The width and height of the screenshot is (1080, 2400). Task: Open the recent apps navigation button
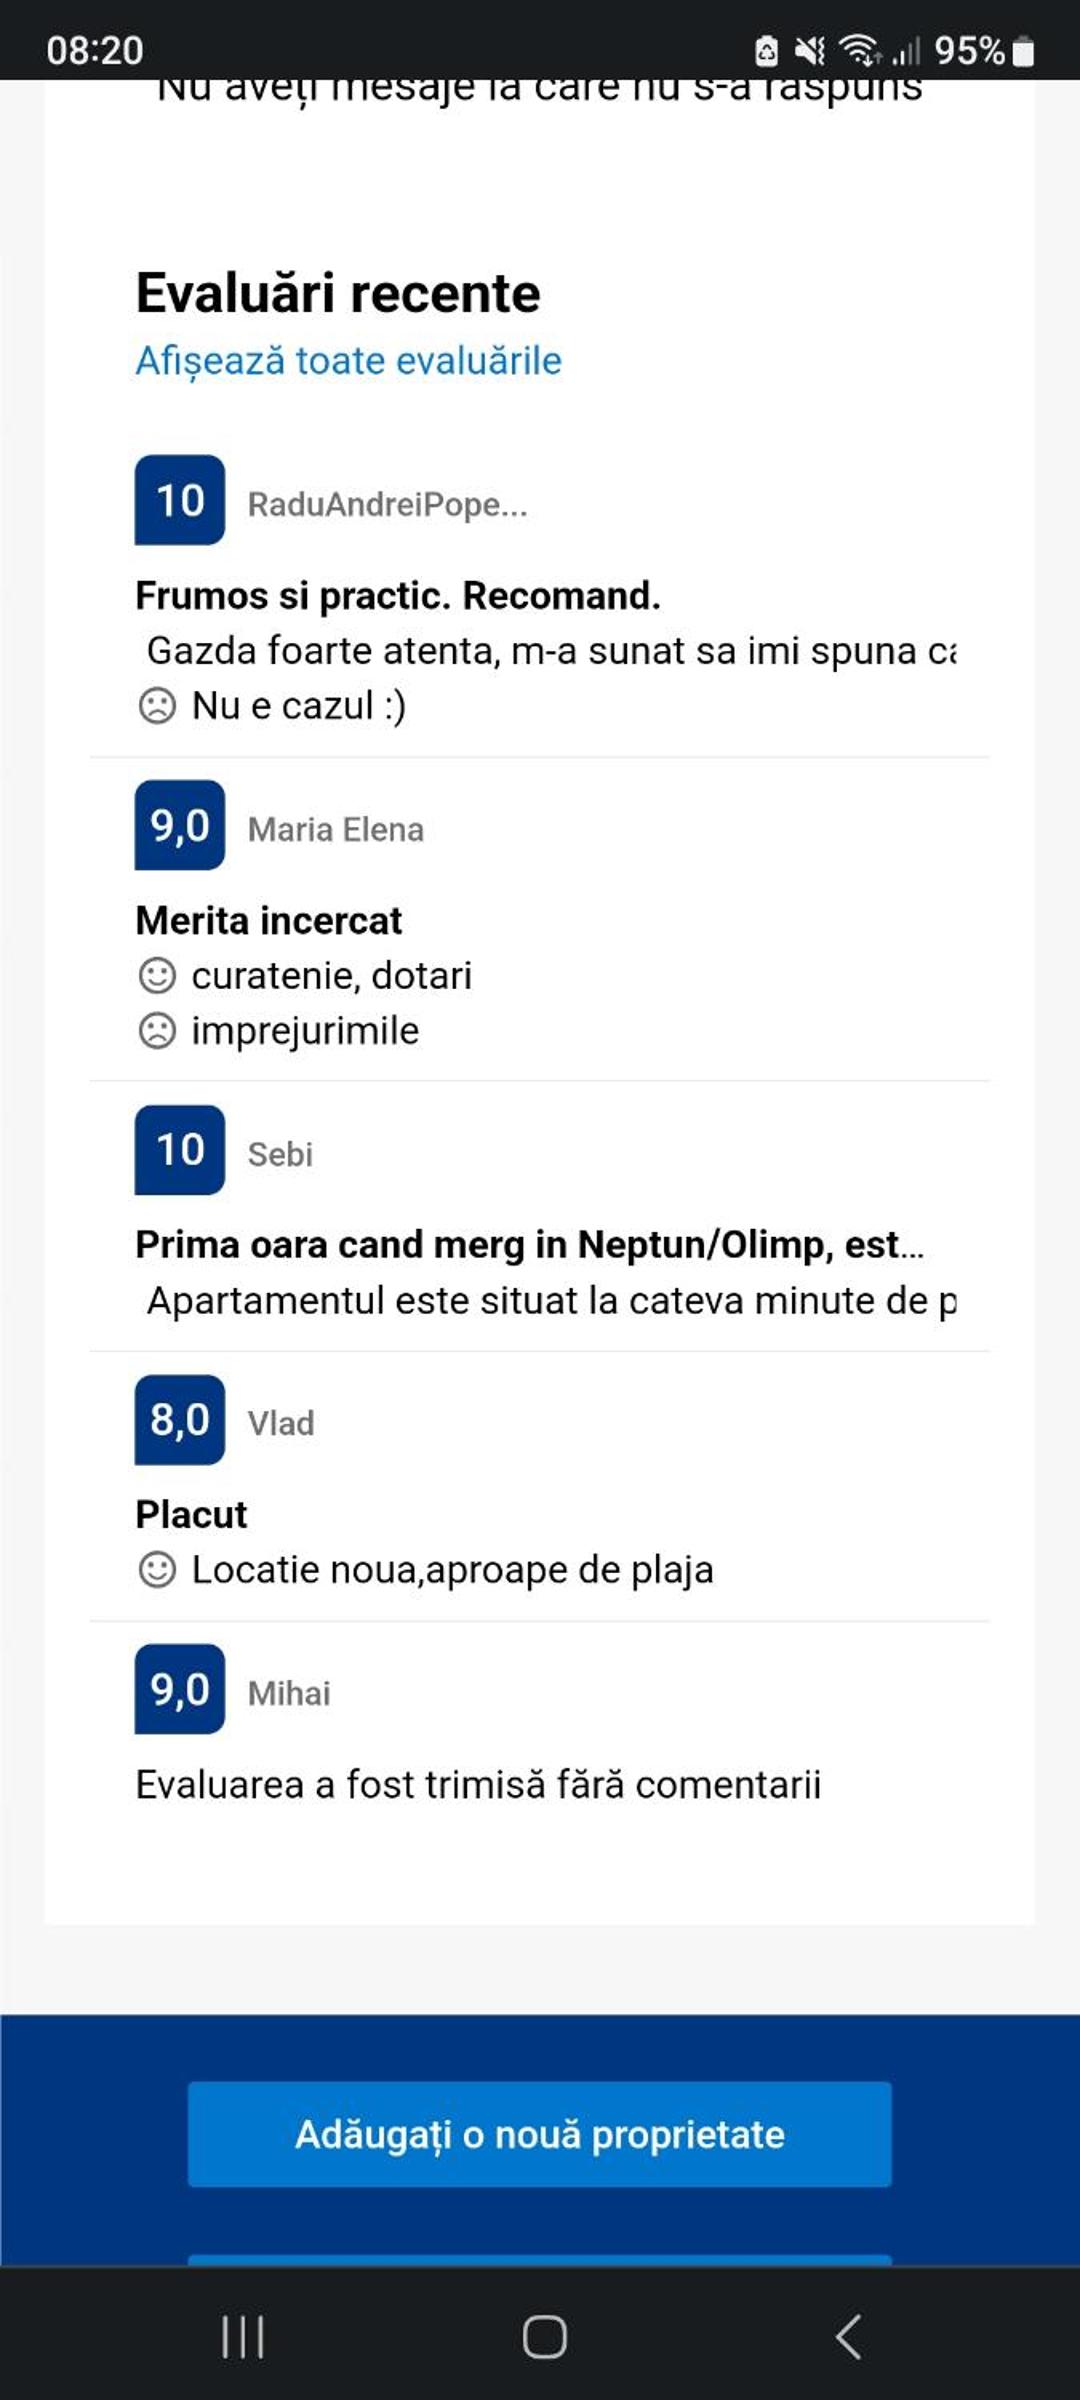pyautogui.click(x=243, y=2337)
